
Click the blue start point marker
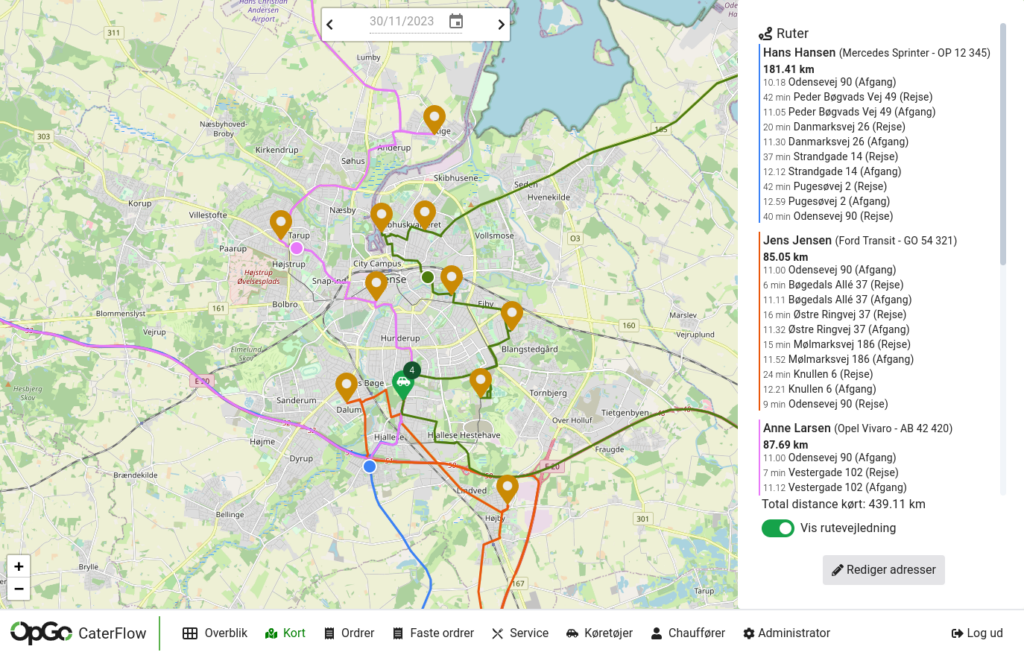pos(369,466)
